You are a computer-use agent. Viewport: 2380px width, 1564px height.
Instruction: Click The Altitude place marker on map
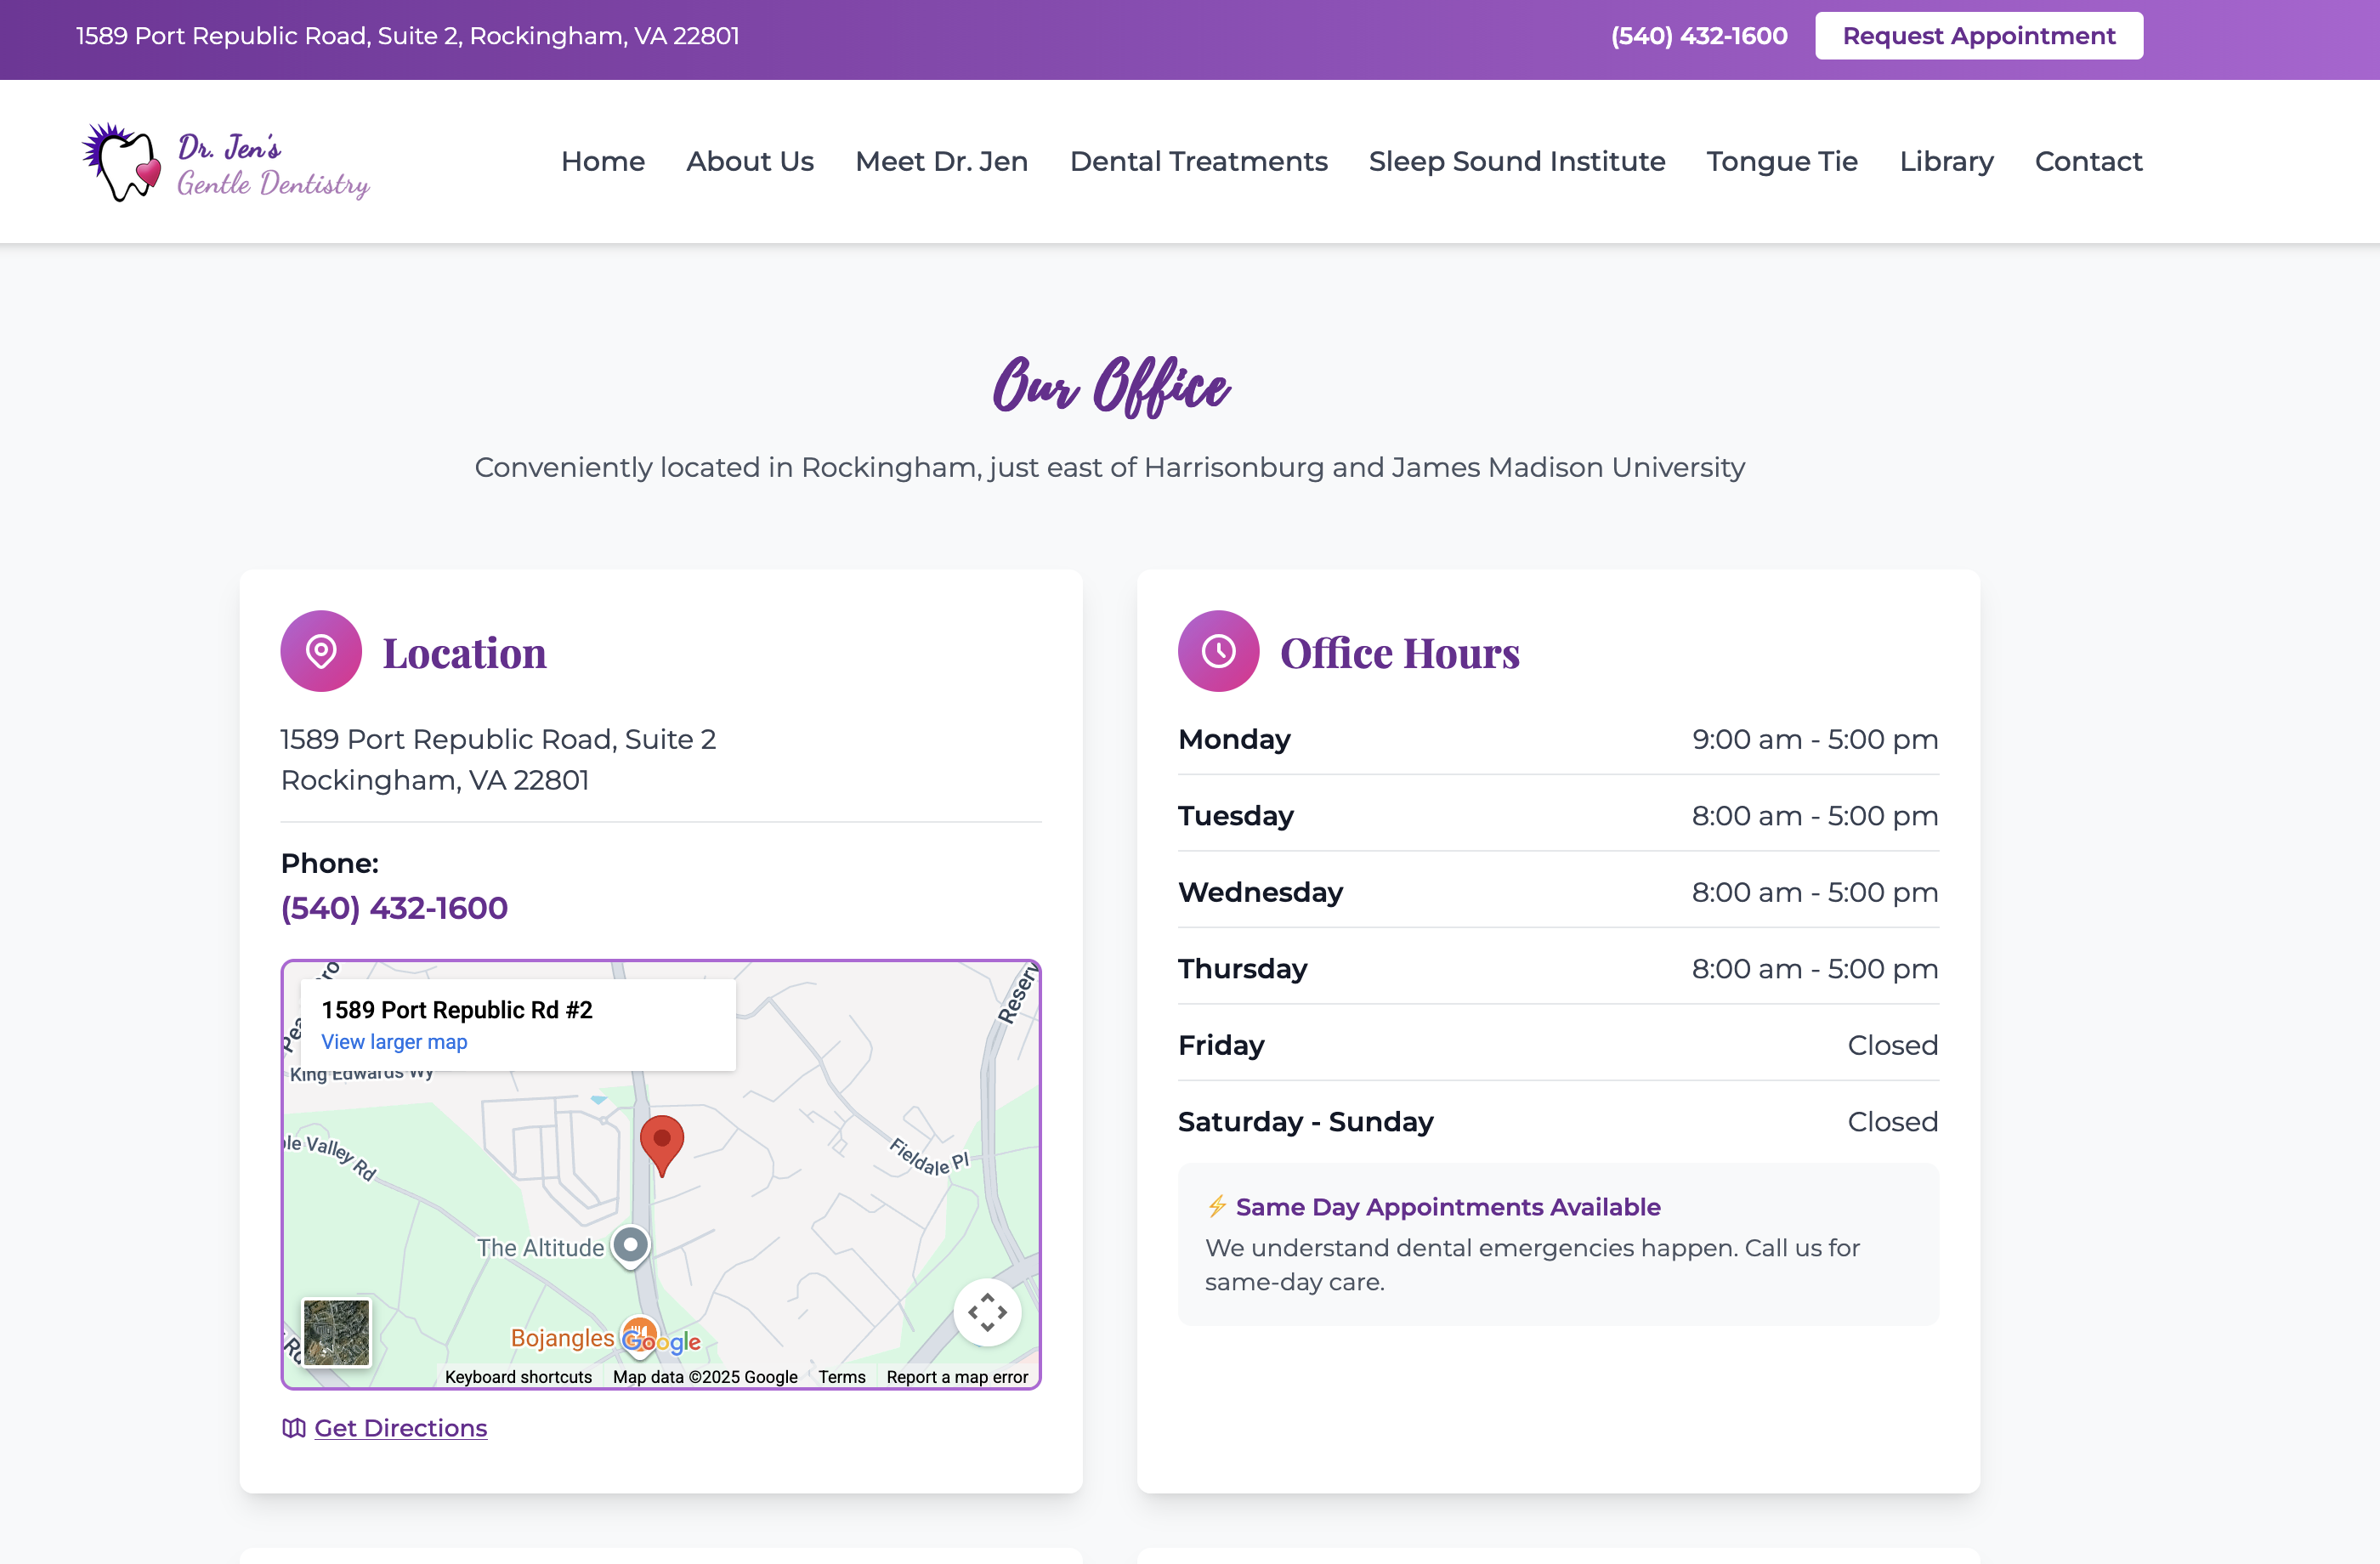[630, 1246]
